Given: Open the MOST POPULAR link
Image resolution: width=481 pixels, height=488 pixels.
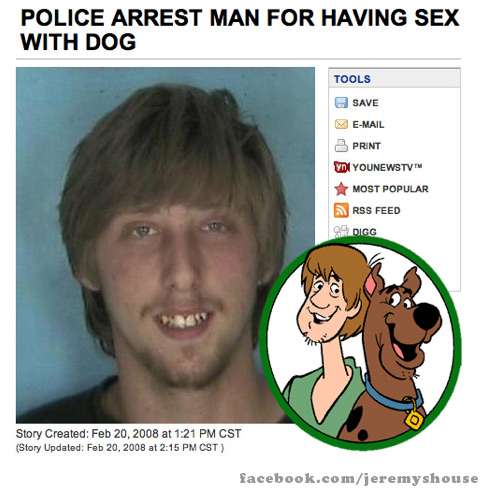Looking at the screenshot, I should coord(390,189).
